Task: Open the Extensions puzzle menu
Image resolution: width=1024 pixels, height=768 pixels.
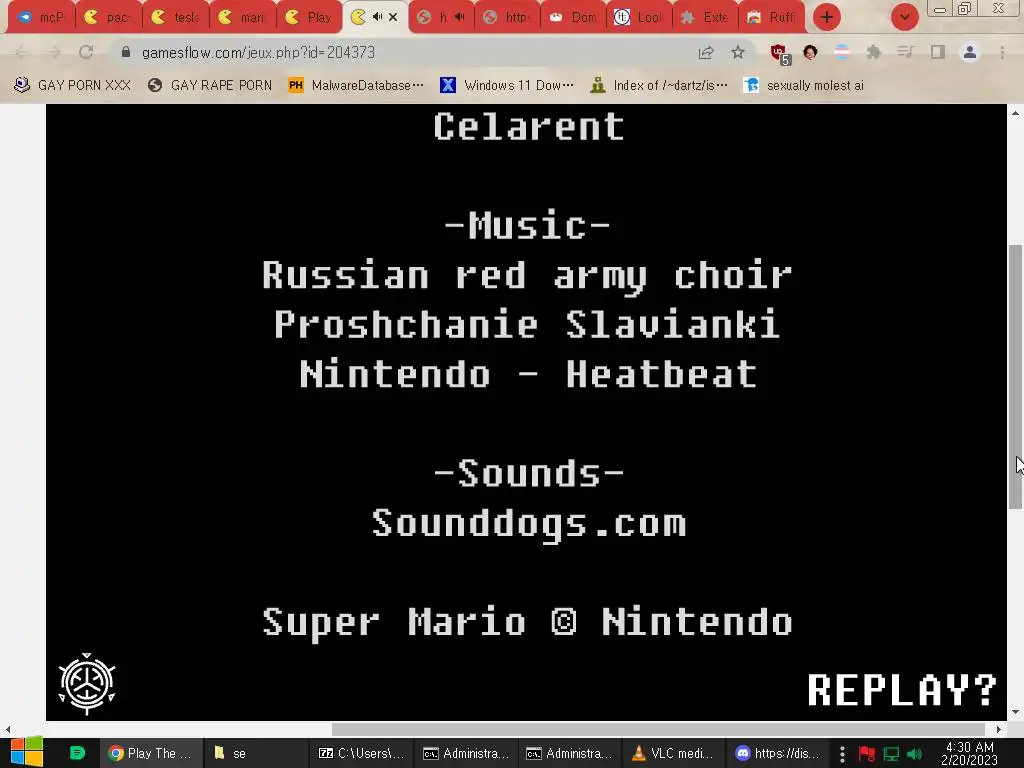Action: click(874, 52)
